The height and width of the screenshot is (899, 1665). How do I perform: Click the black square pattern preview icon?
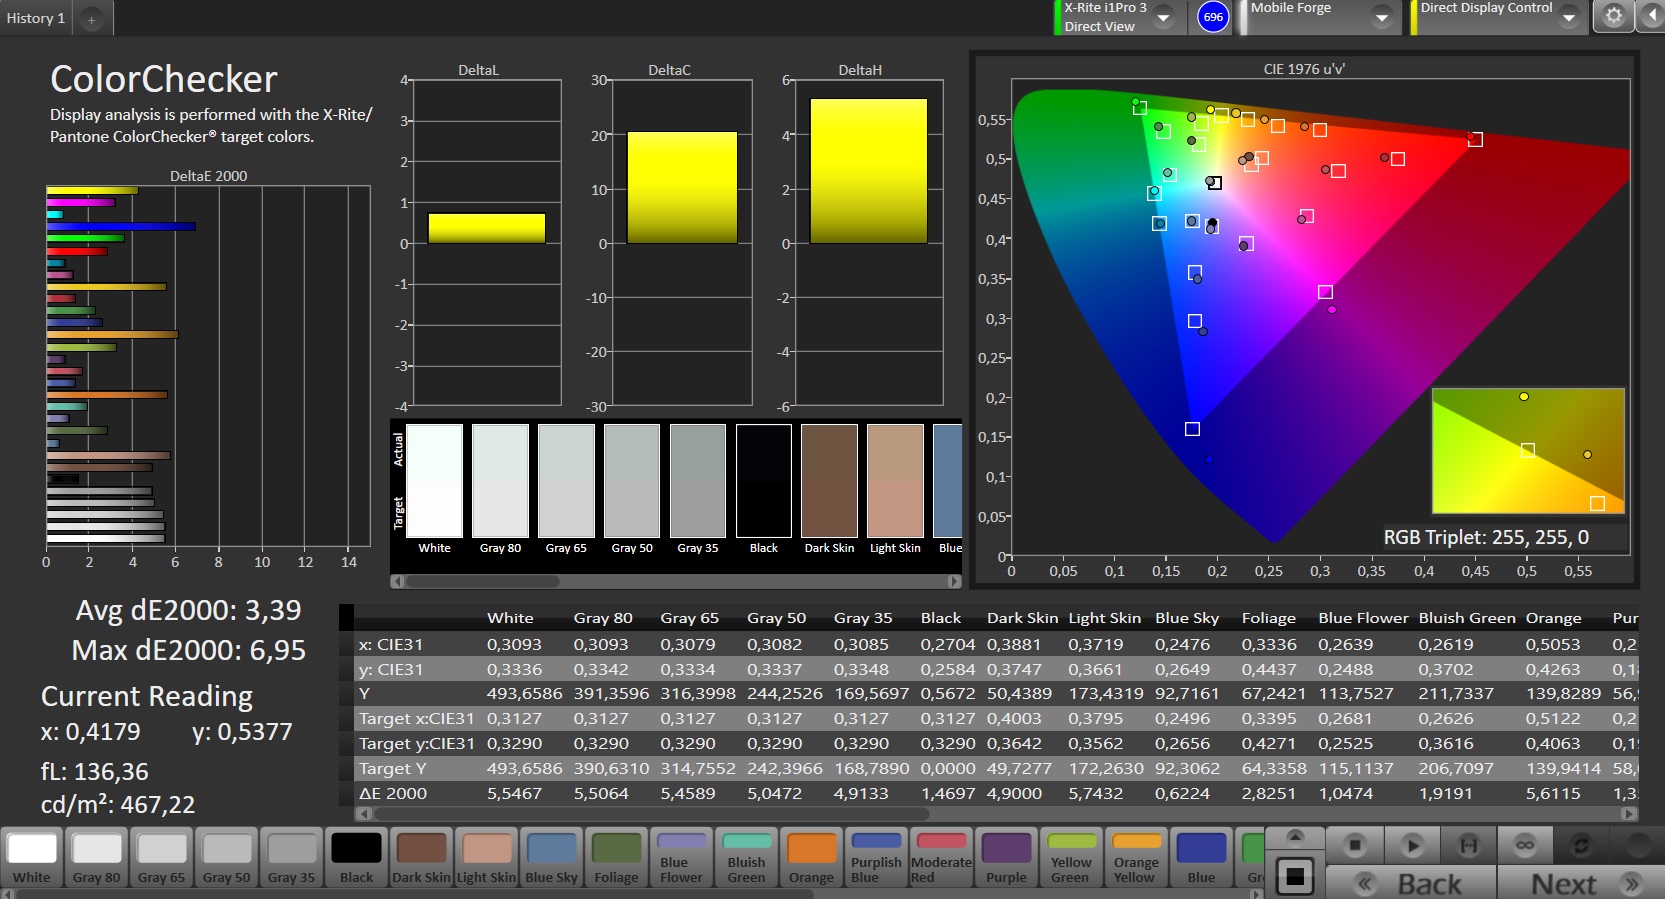point(1295,877)
